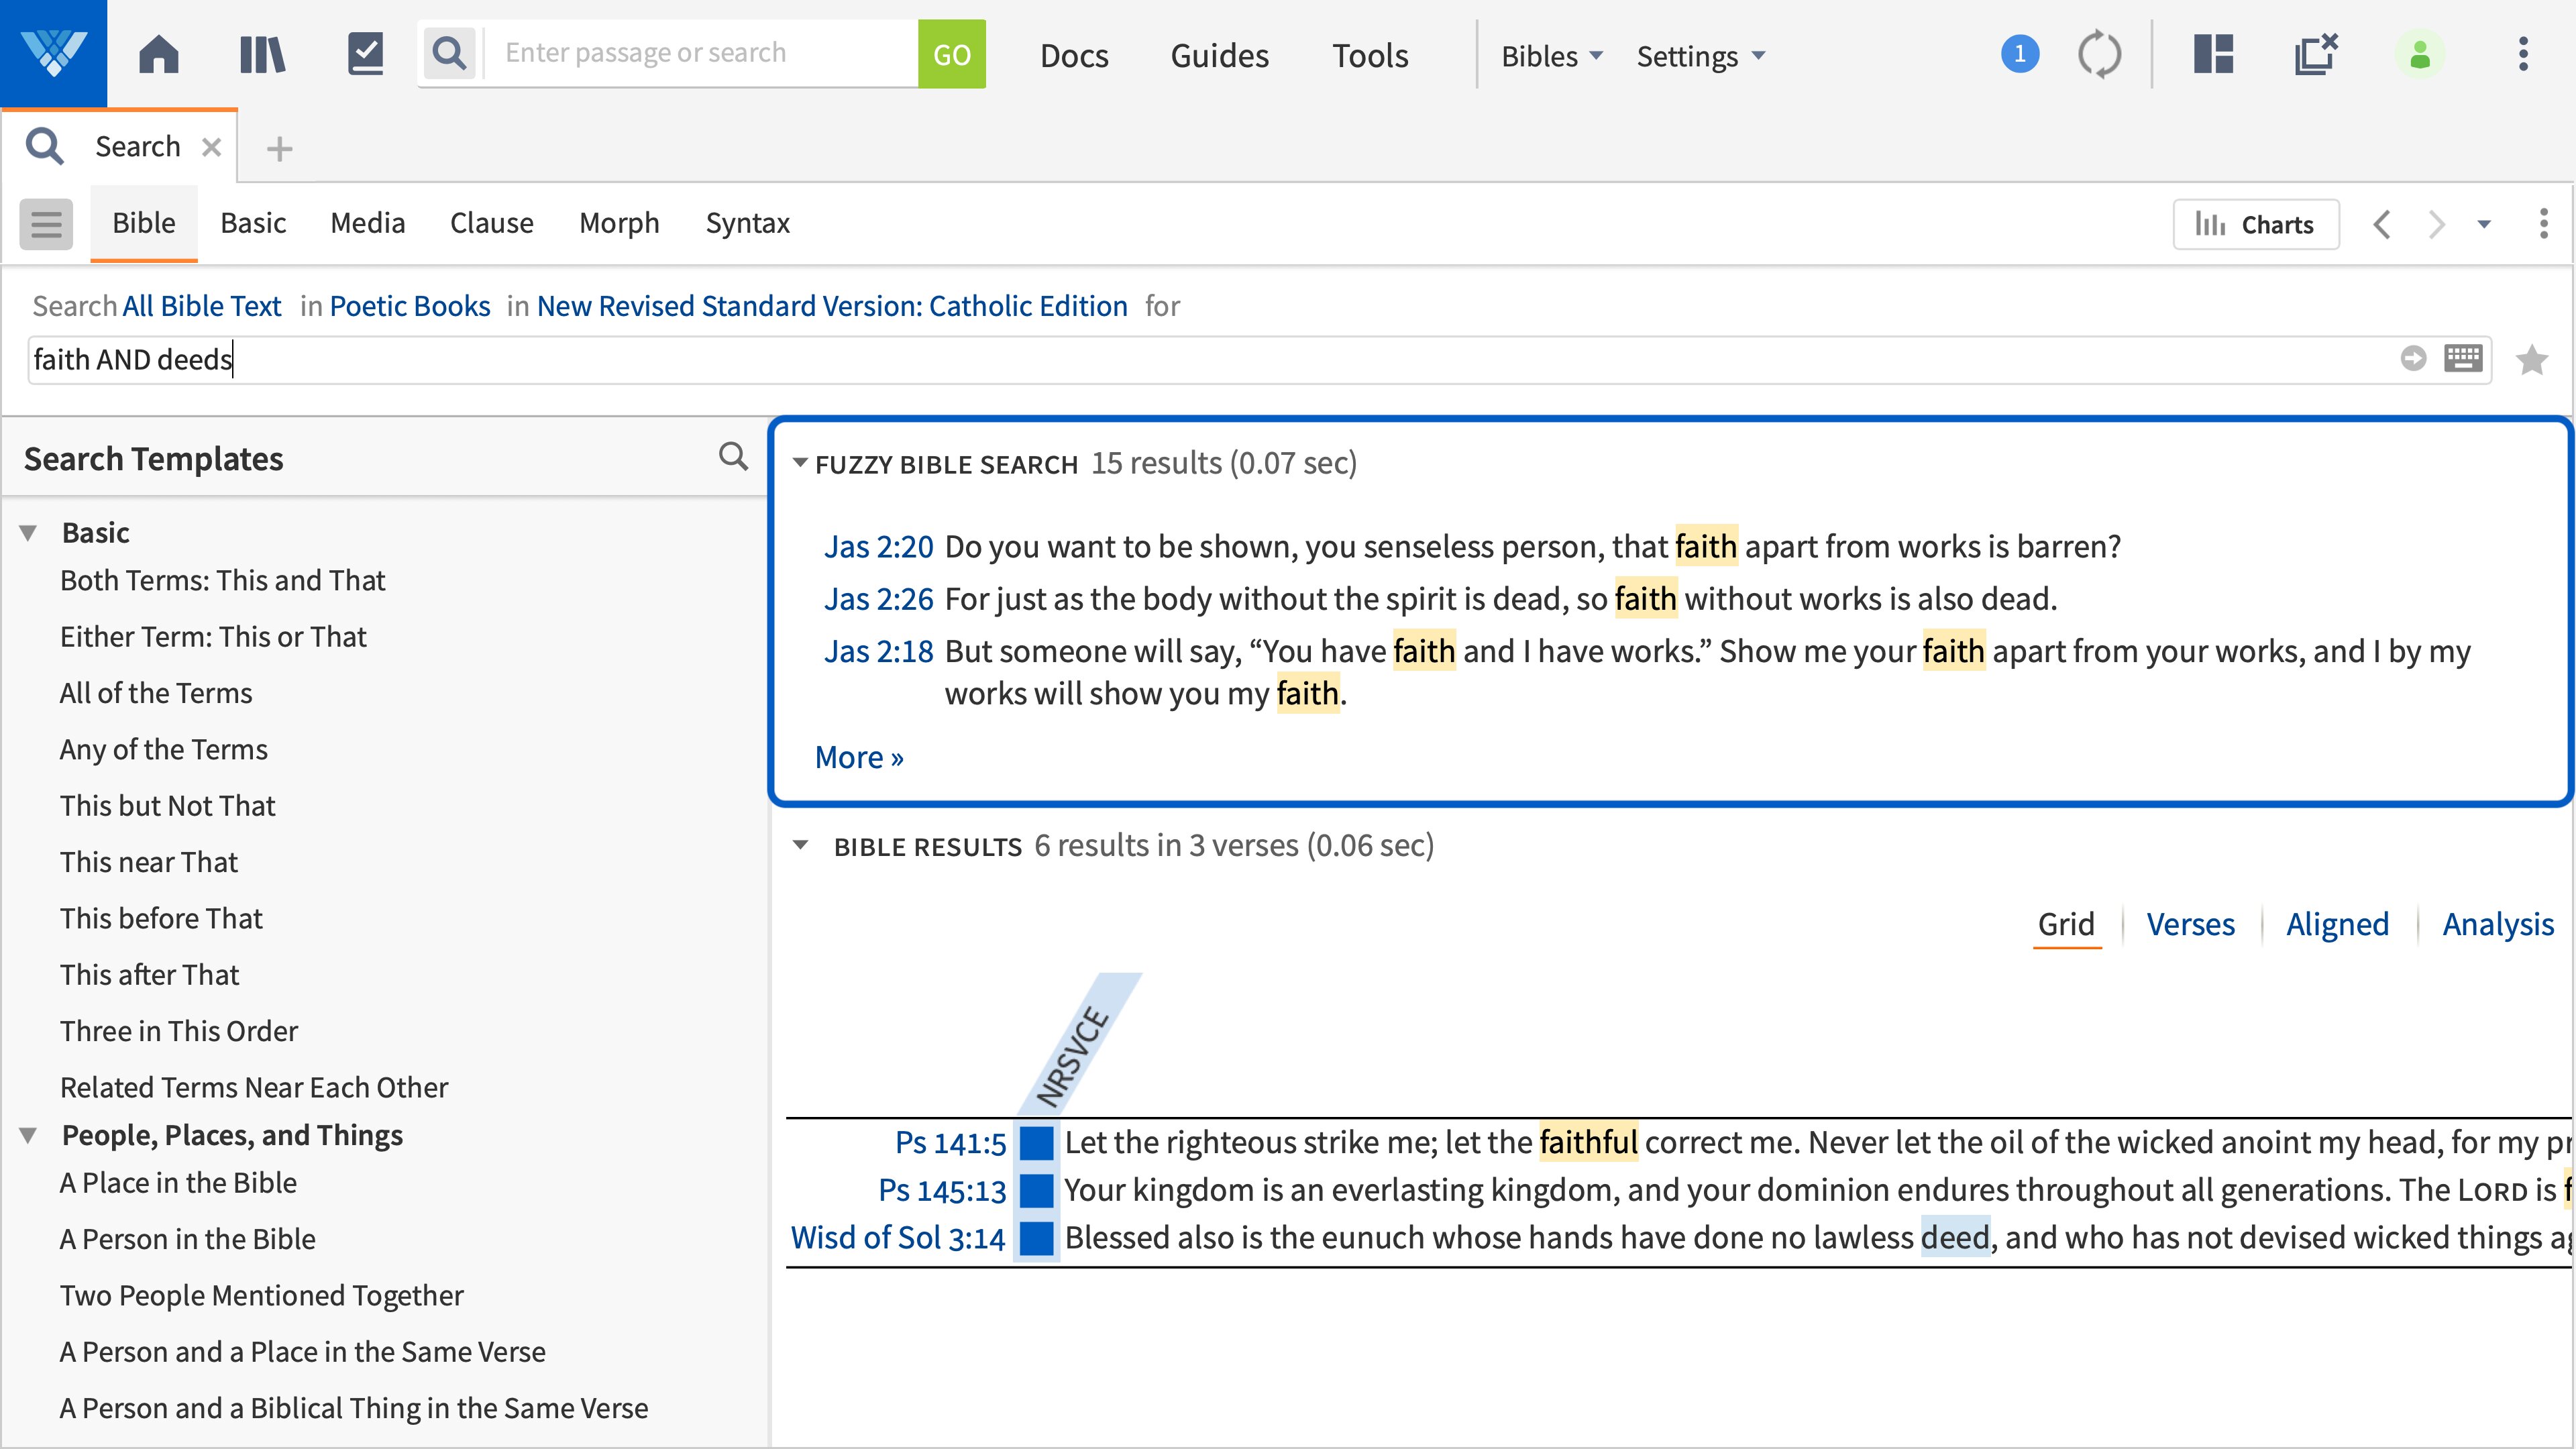
Task: Open the green user account icon
Action: [2420, 54]
